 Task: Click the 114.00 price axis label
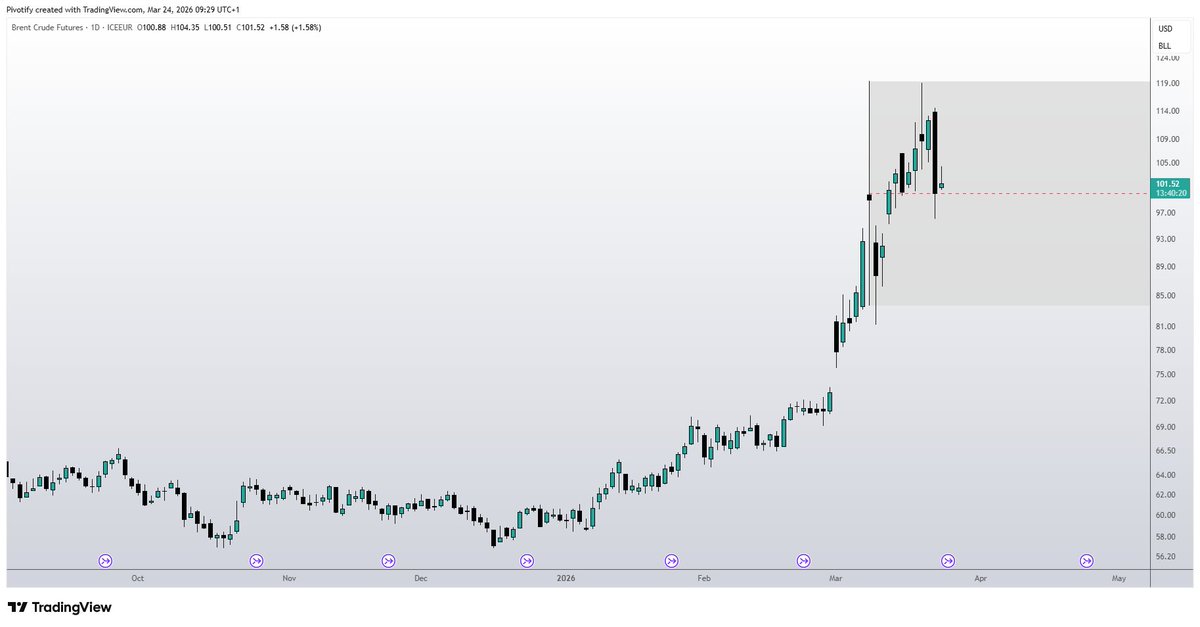click(1168, 111)
